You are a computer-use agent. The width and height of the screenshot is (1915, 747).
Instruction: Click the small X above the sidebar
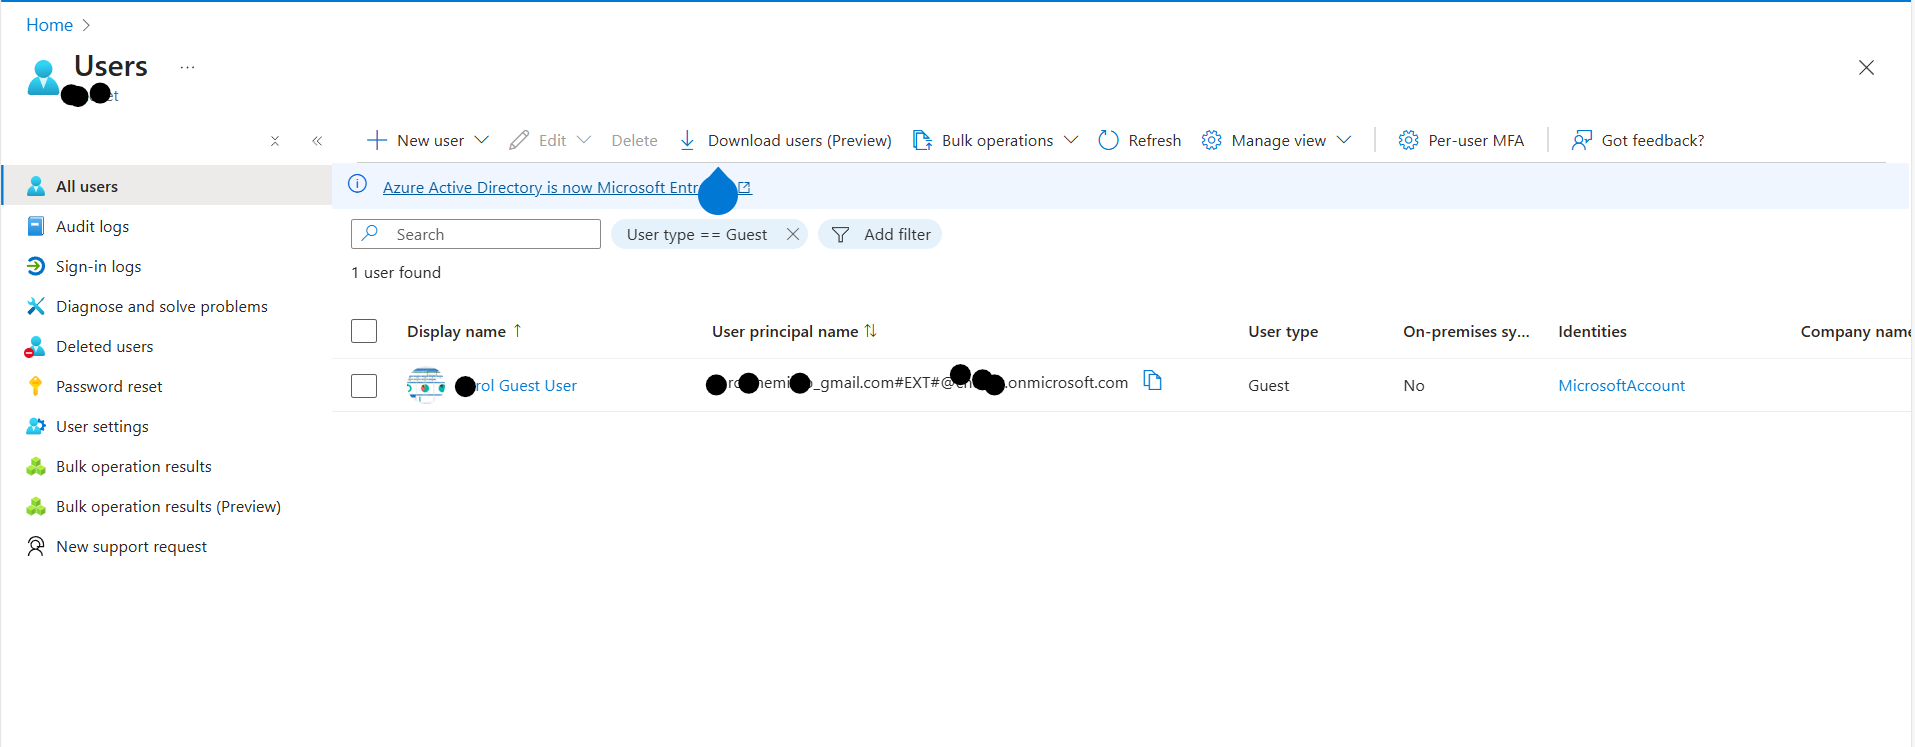(274, 141)
